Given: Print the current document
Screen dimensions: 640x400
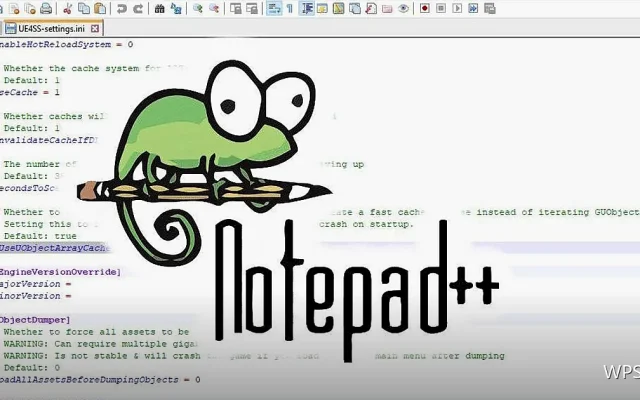Looking at the screenshot, I should (46, 8).
